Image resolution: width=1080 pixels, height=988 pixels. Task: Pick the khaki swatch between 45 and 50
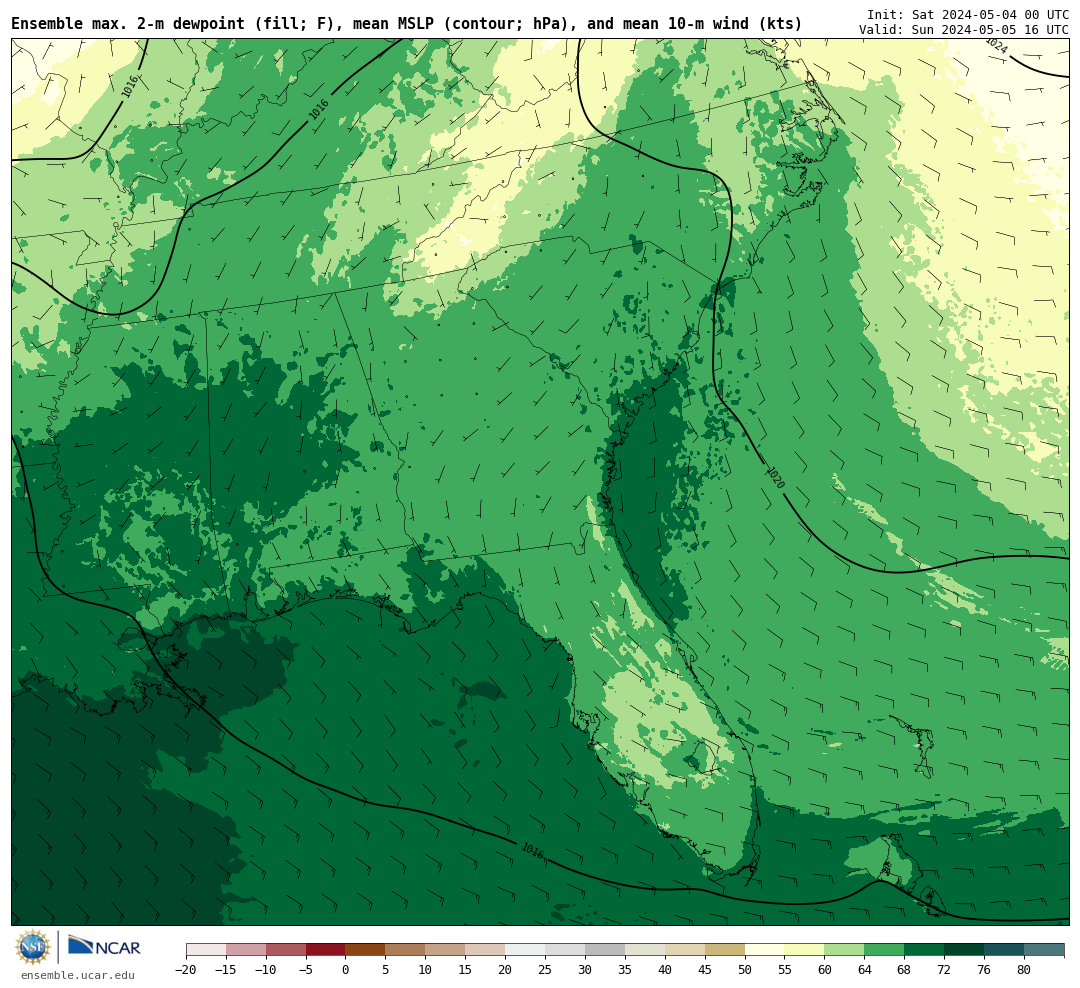pyautogui.click(x=725, y=950)
